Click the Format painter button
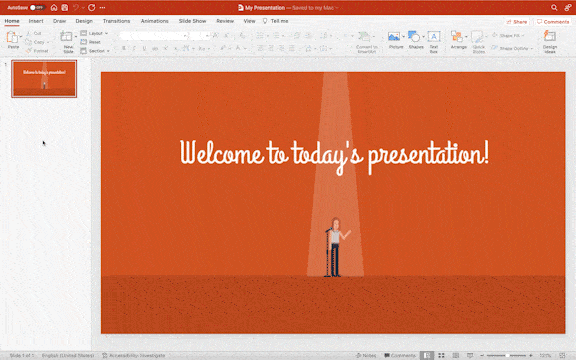 pyautogui.click(x=37, y=51)
